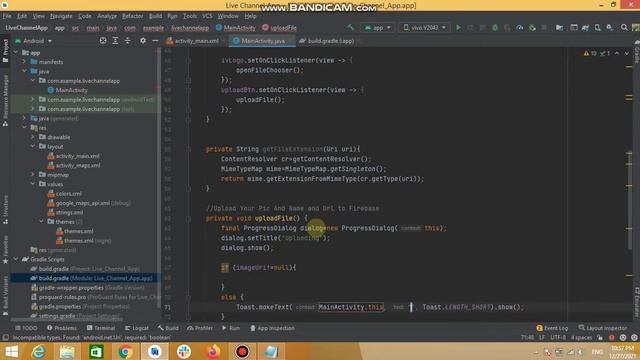Viewport: 640px width, 360px height.
Task: Click the Make Project hammer icon
Action: [x=351, y=27]
